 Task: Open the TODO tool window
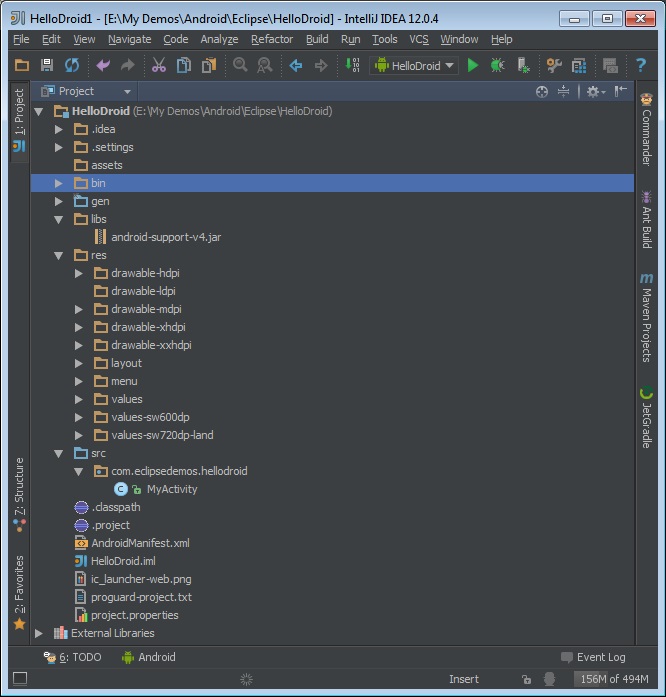(72, 657)
